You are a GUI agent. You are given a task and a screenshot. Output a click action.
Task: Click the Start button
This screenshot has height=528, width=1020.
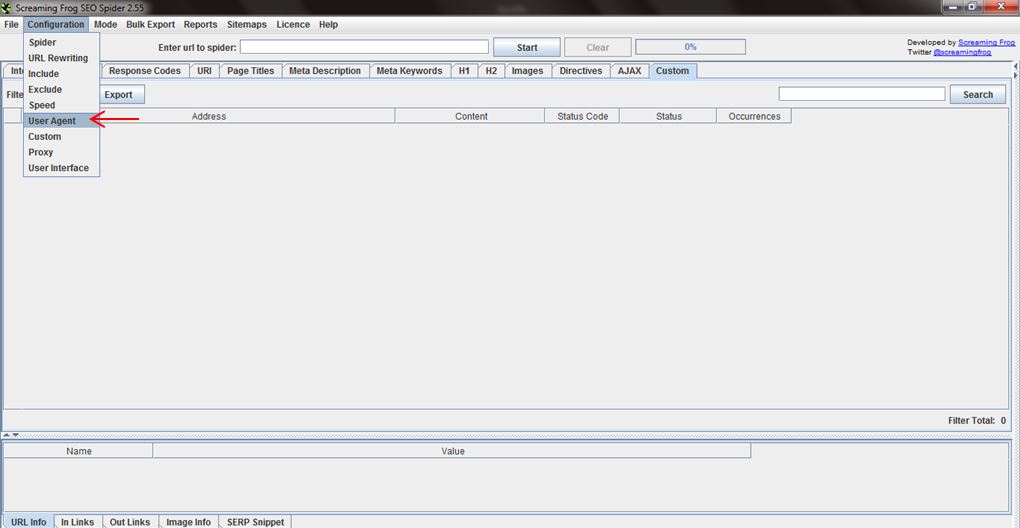(527, 47)
